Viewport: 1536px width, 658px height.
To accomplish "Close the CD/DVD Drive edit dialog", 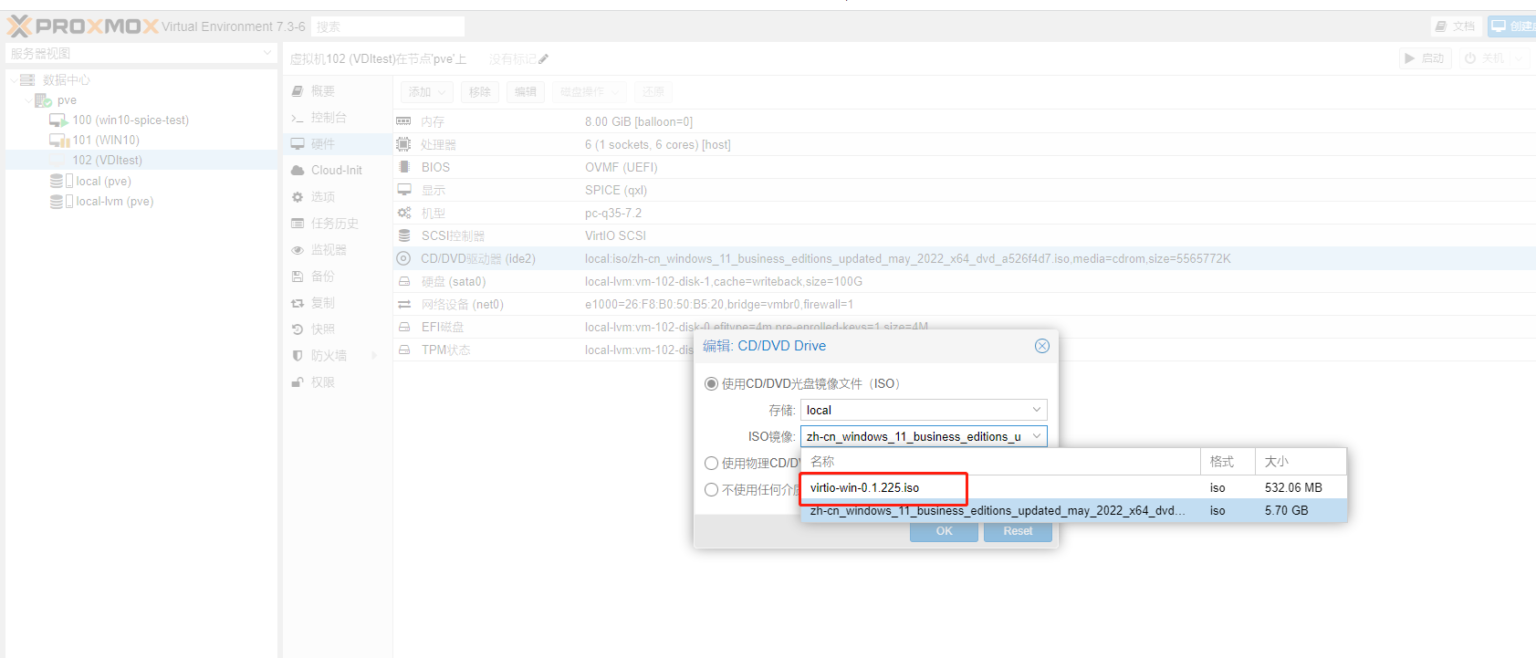I will point(1042,346).
